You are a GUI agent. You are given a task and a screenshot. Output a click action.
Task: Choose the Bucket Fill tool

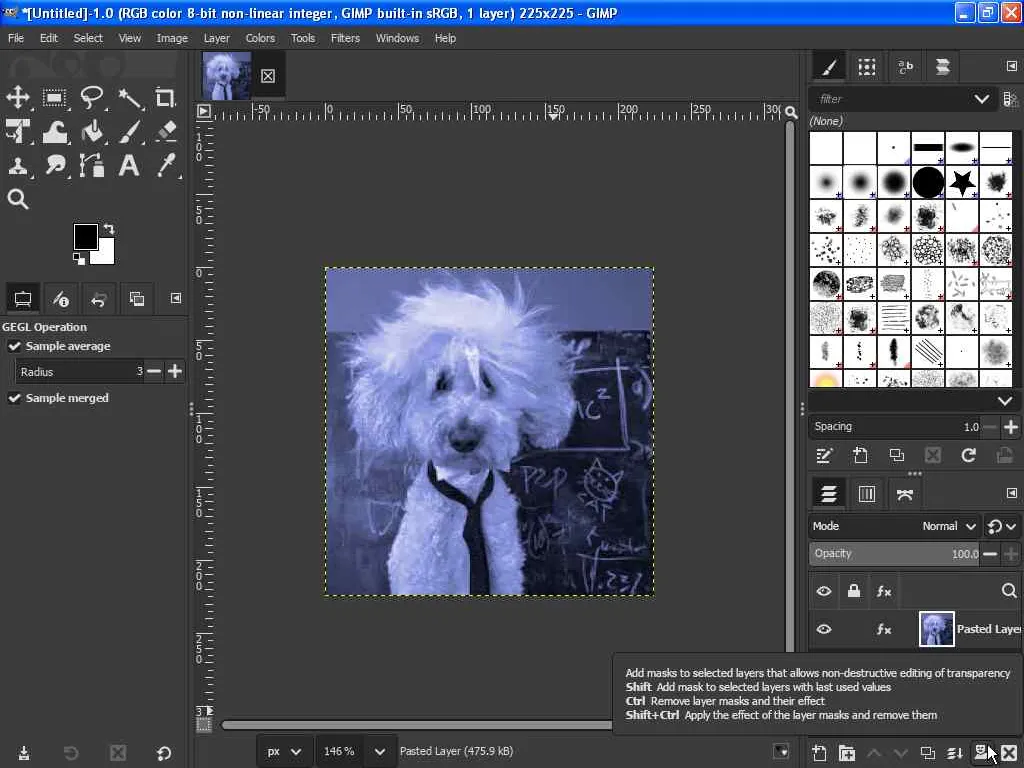pos(92,132)
